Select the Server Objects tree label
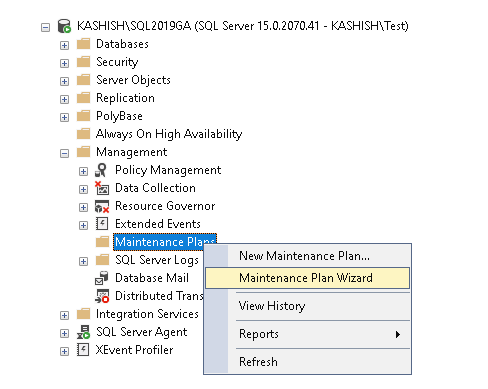Viewport: 488px width, 389px height. (x=133, y=80)
